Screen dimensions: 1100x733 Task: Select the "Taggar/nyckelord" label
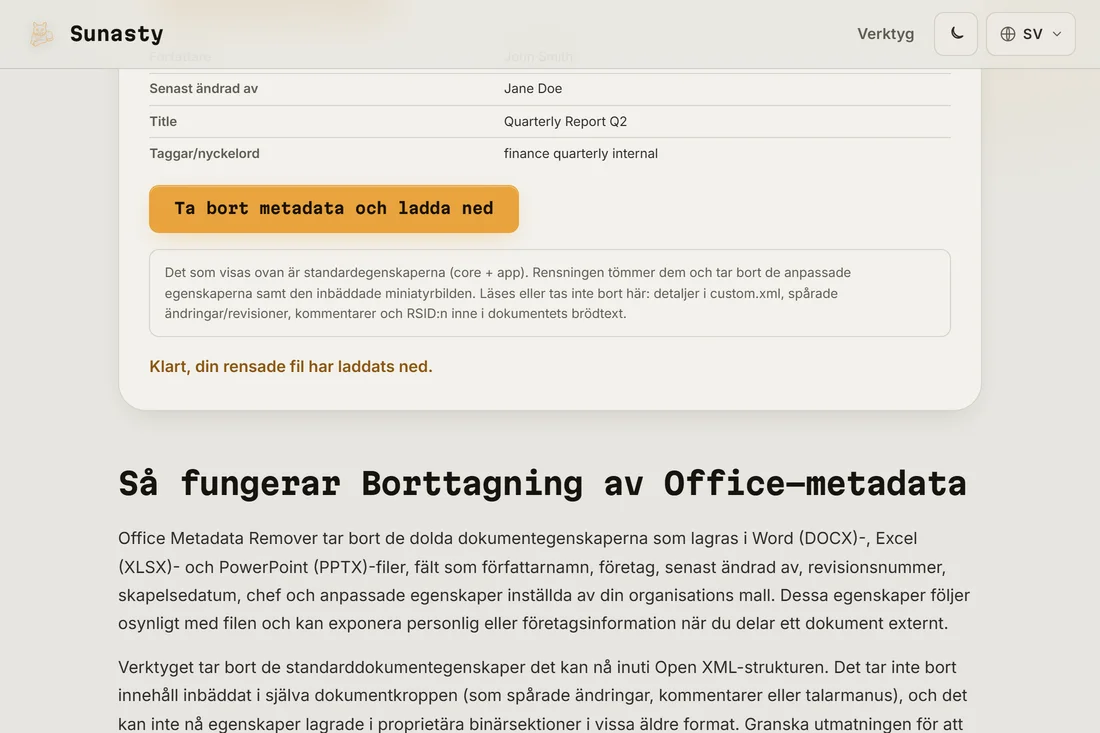coord(204,154)
